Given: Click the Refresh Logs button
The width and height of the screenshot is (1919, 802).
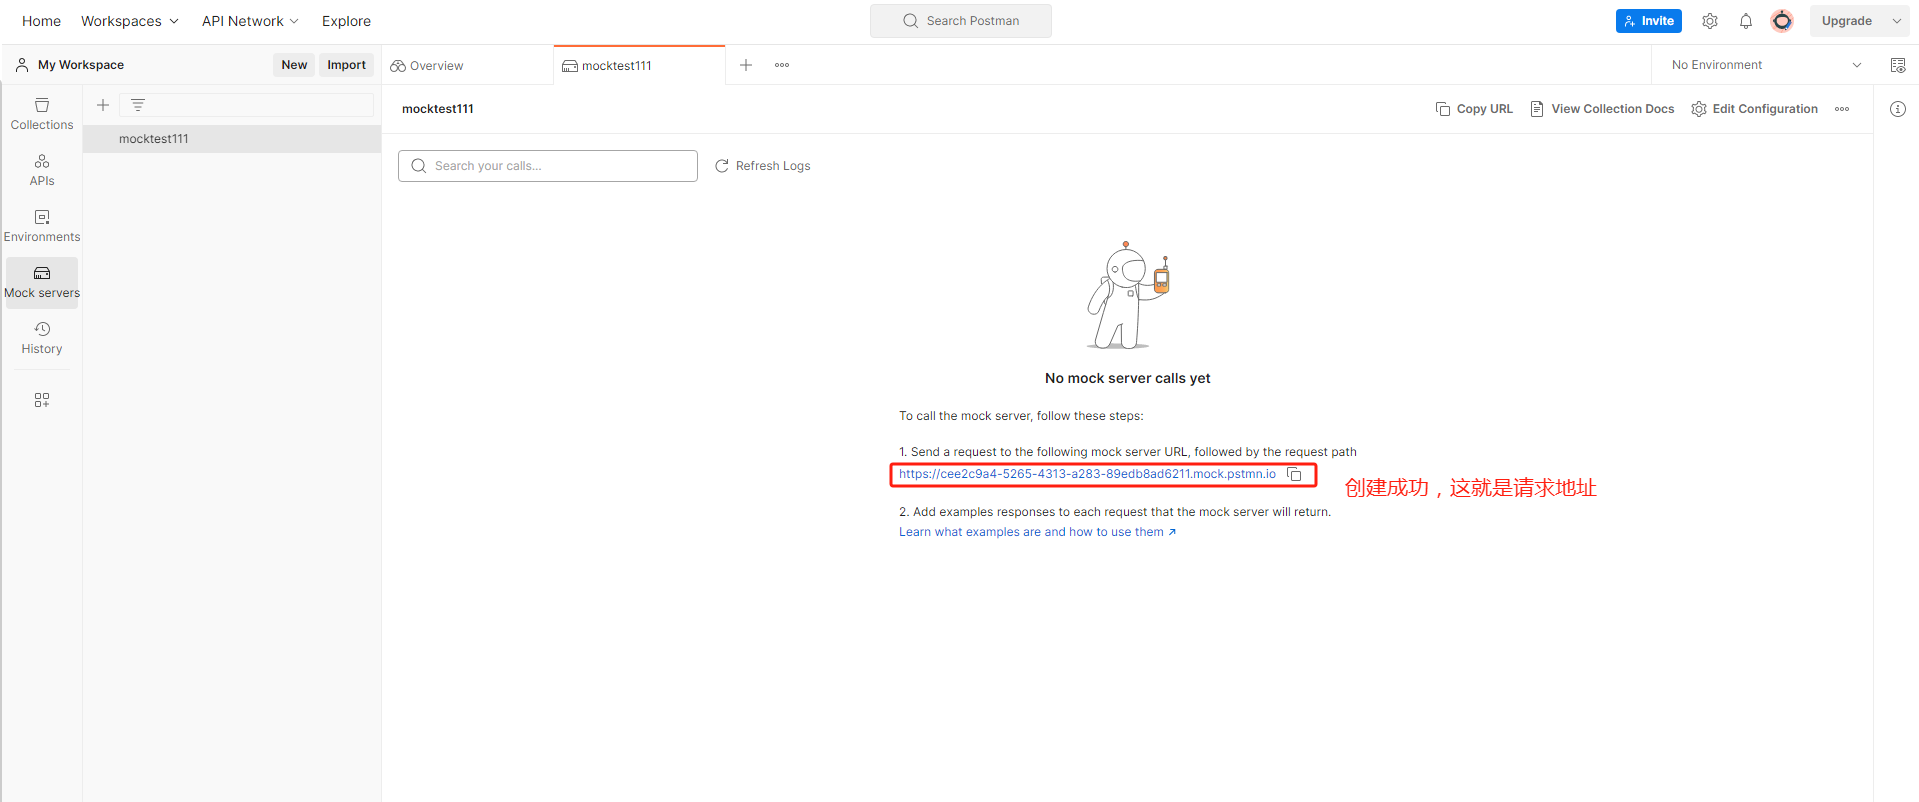Looking at the screenshot, I should pos(763,166).
